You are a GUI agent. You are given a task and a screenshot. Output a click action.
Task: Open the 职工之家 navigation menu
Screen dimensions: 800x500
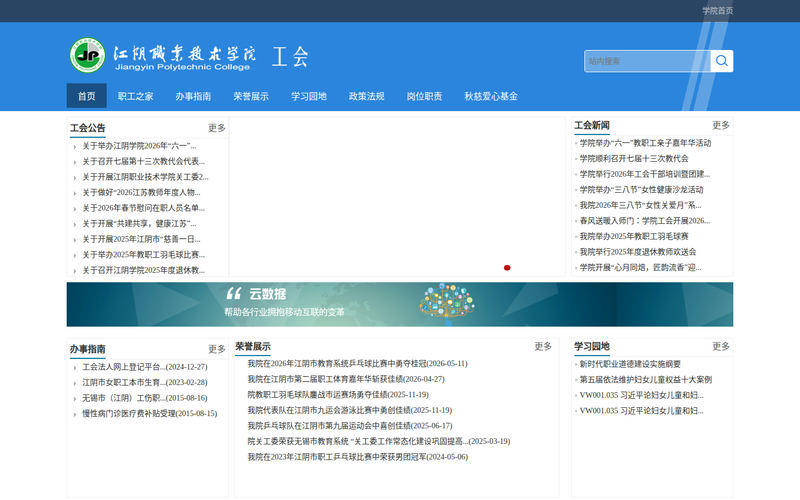[135, 96]
